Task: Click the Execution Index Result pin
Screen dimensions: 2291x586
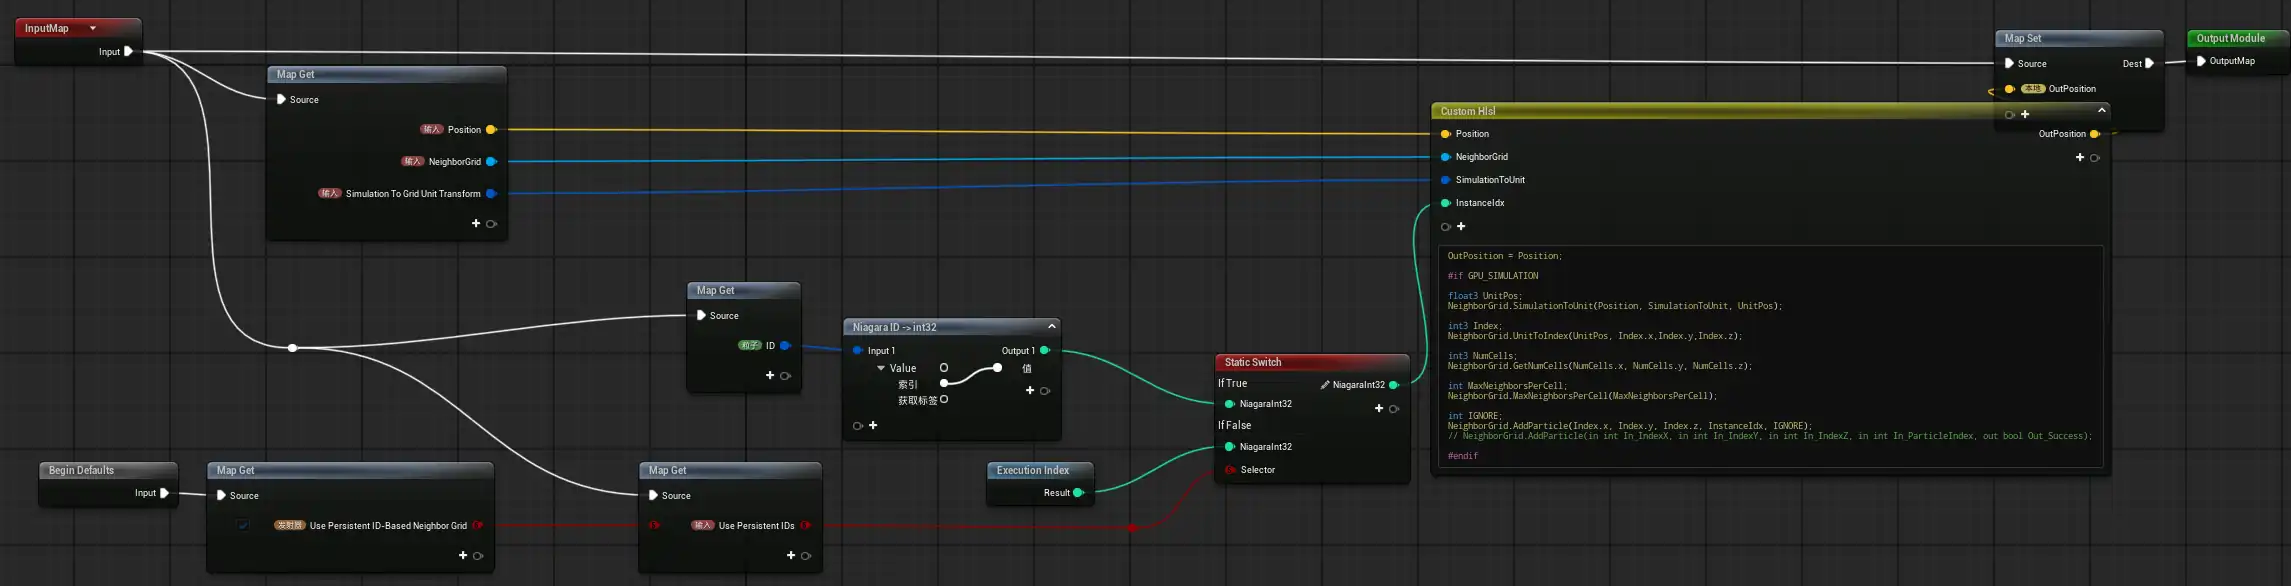Action: [1078, 493]
